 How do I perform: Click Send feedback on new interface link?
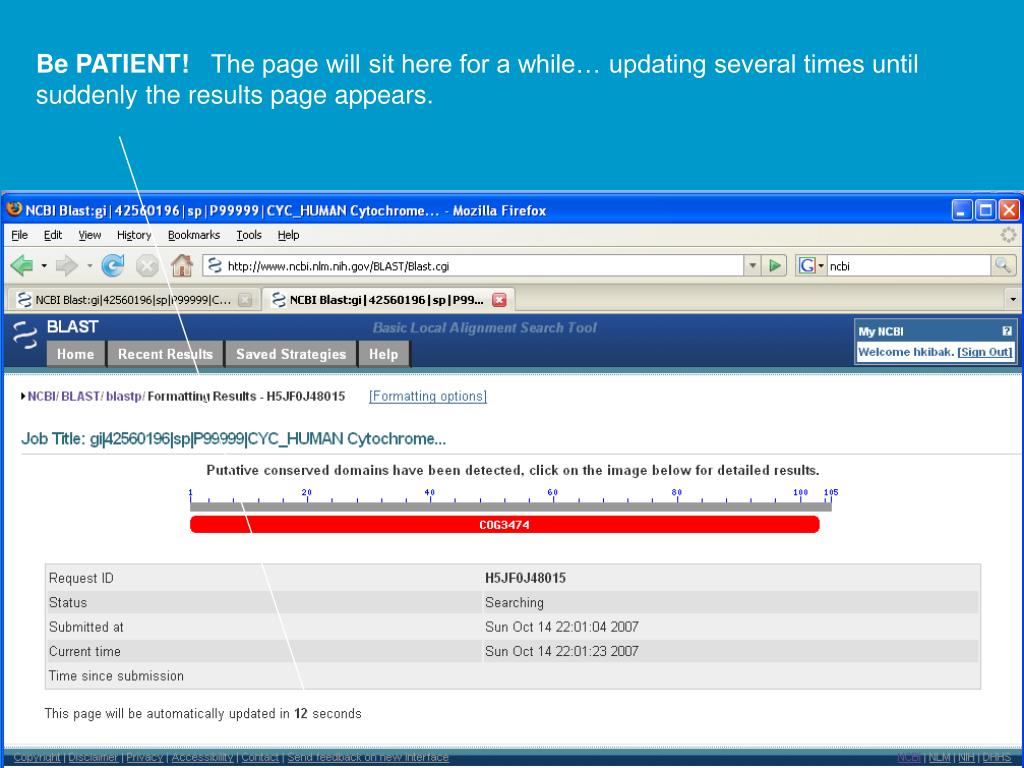tap(368, 758)
